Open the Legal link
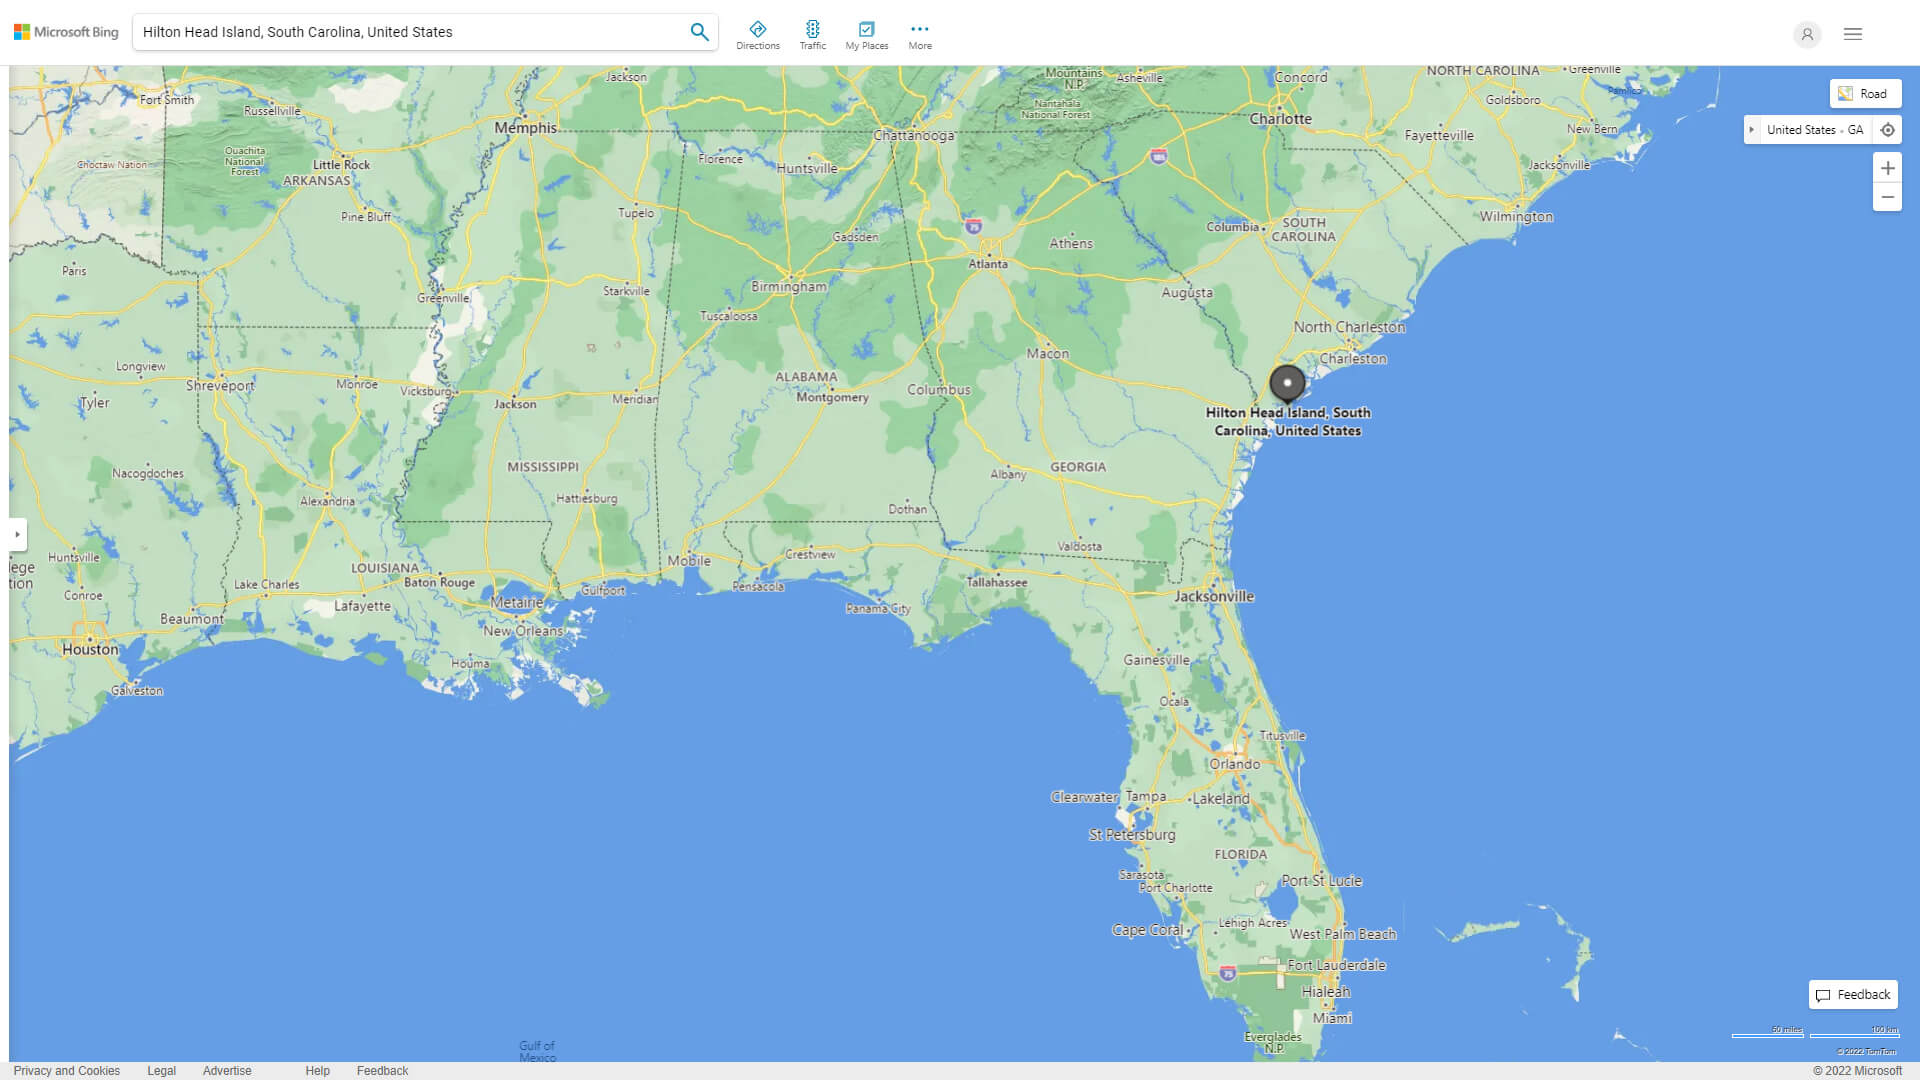 click(x=161, y=1070)
